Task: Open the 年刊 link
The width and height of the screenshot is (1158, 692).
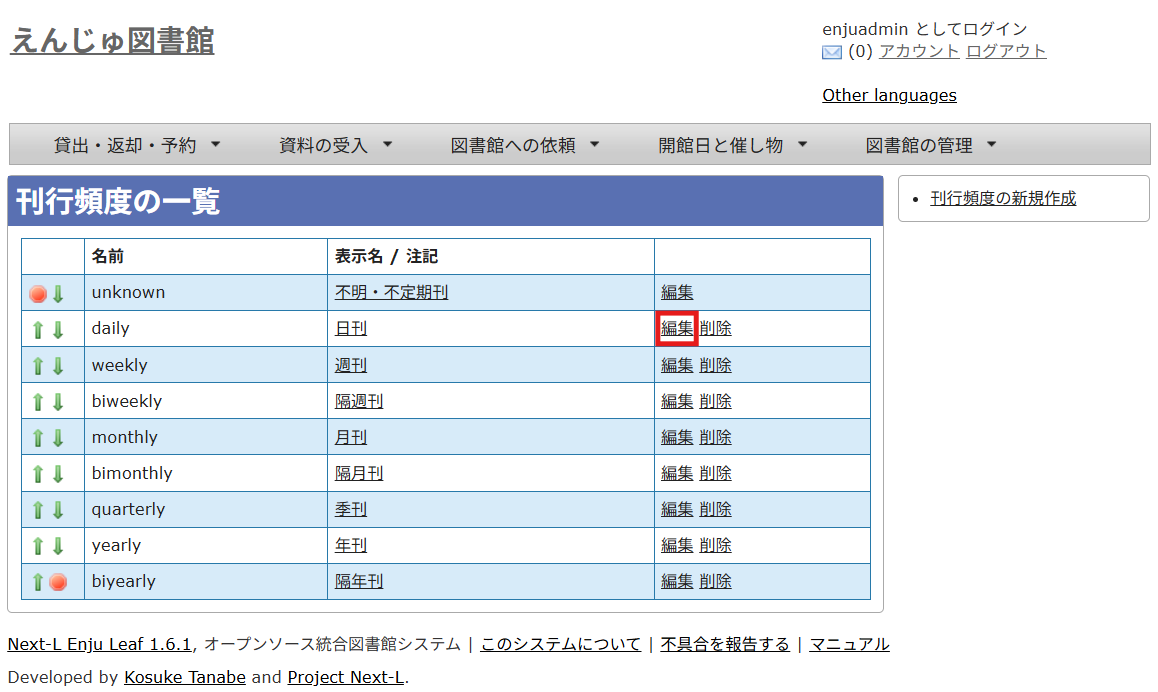Action: coord(351,545)
